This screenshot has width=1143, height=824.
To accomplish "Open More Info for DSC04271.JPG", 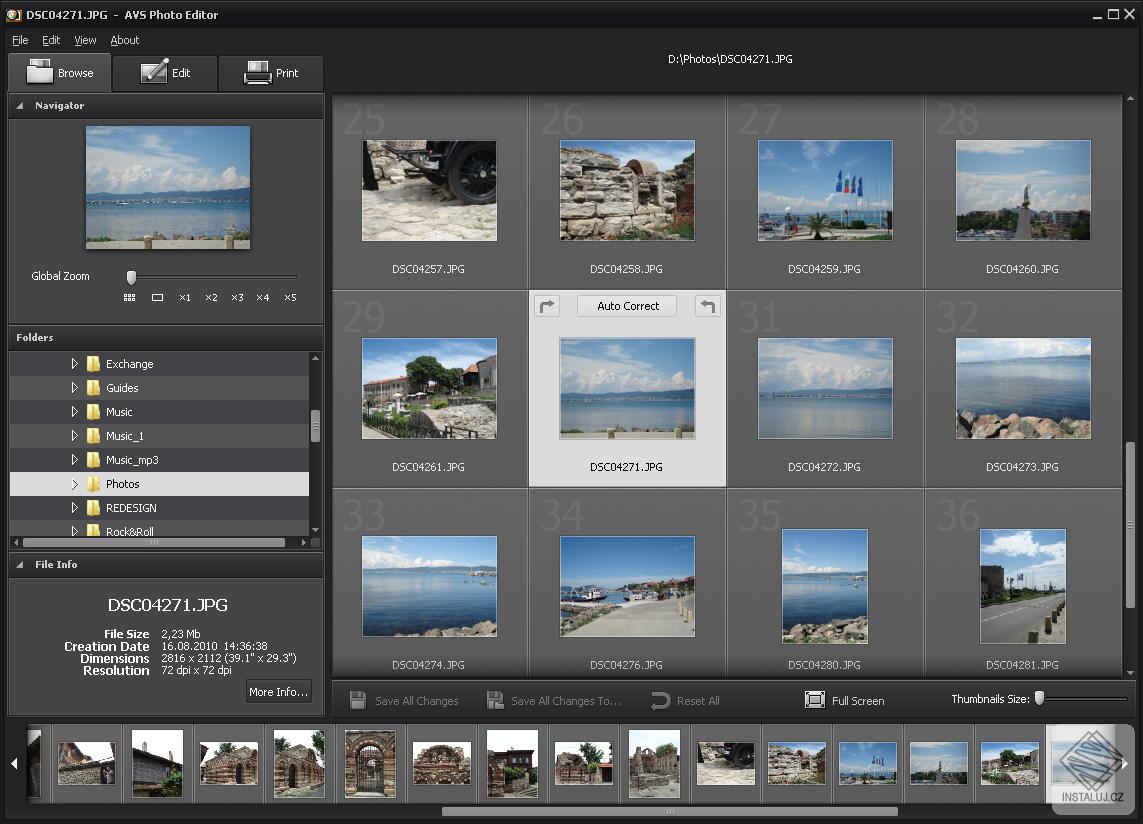I will pyautogui.click(x=278, y=691).
